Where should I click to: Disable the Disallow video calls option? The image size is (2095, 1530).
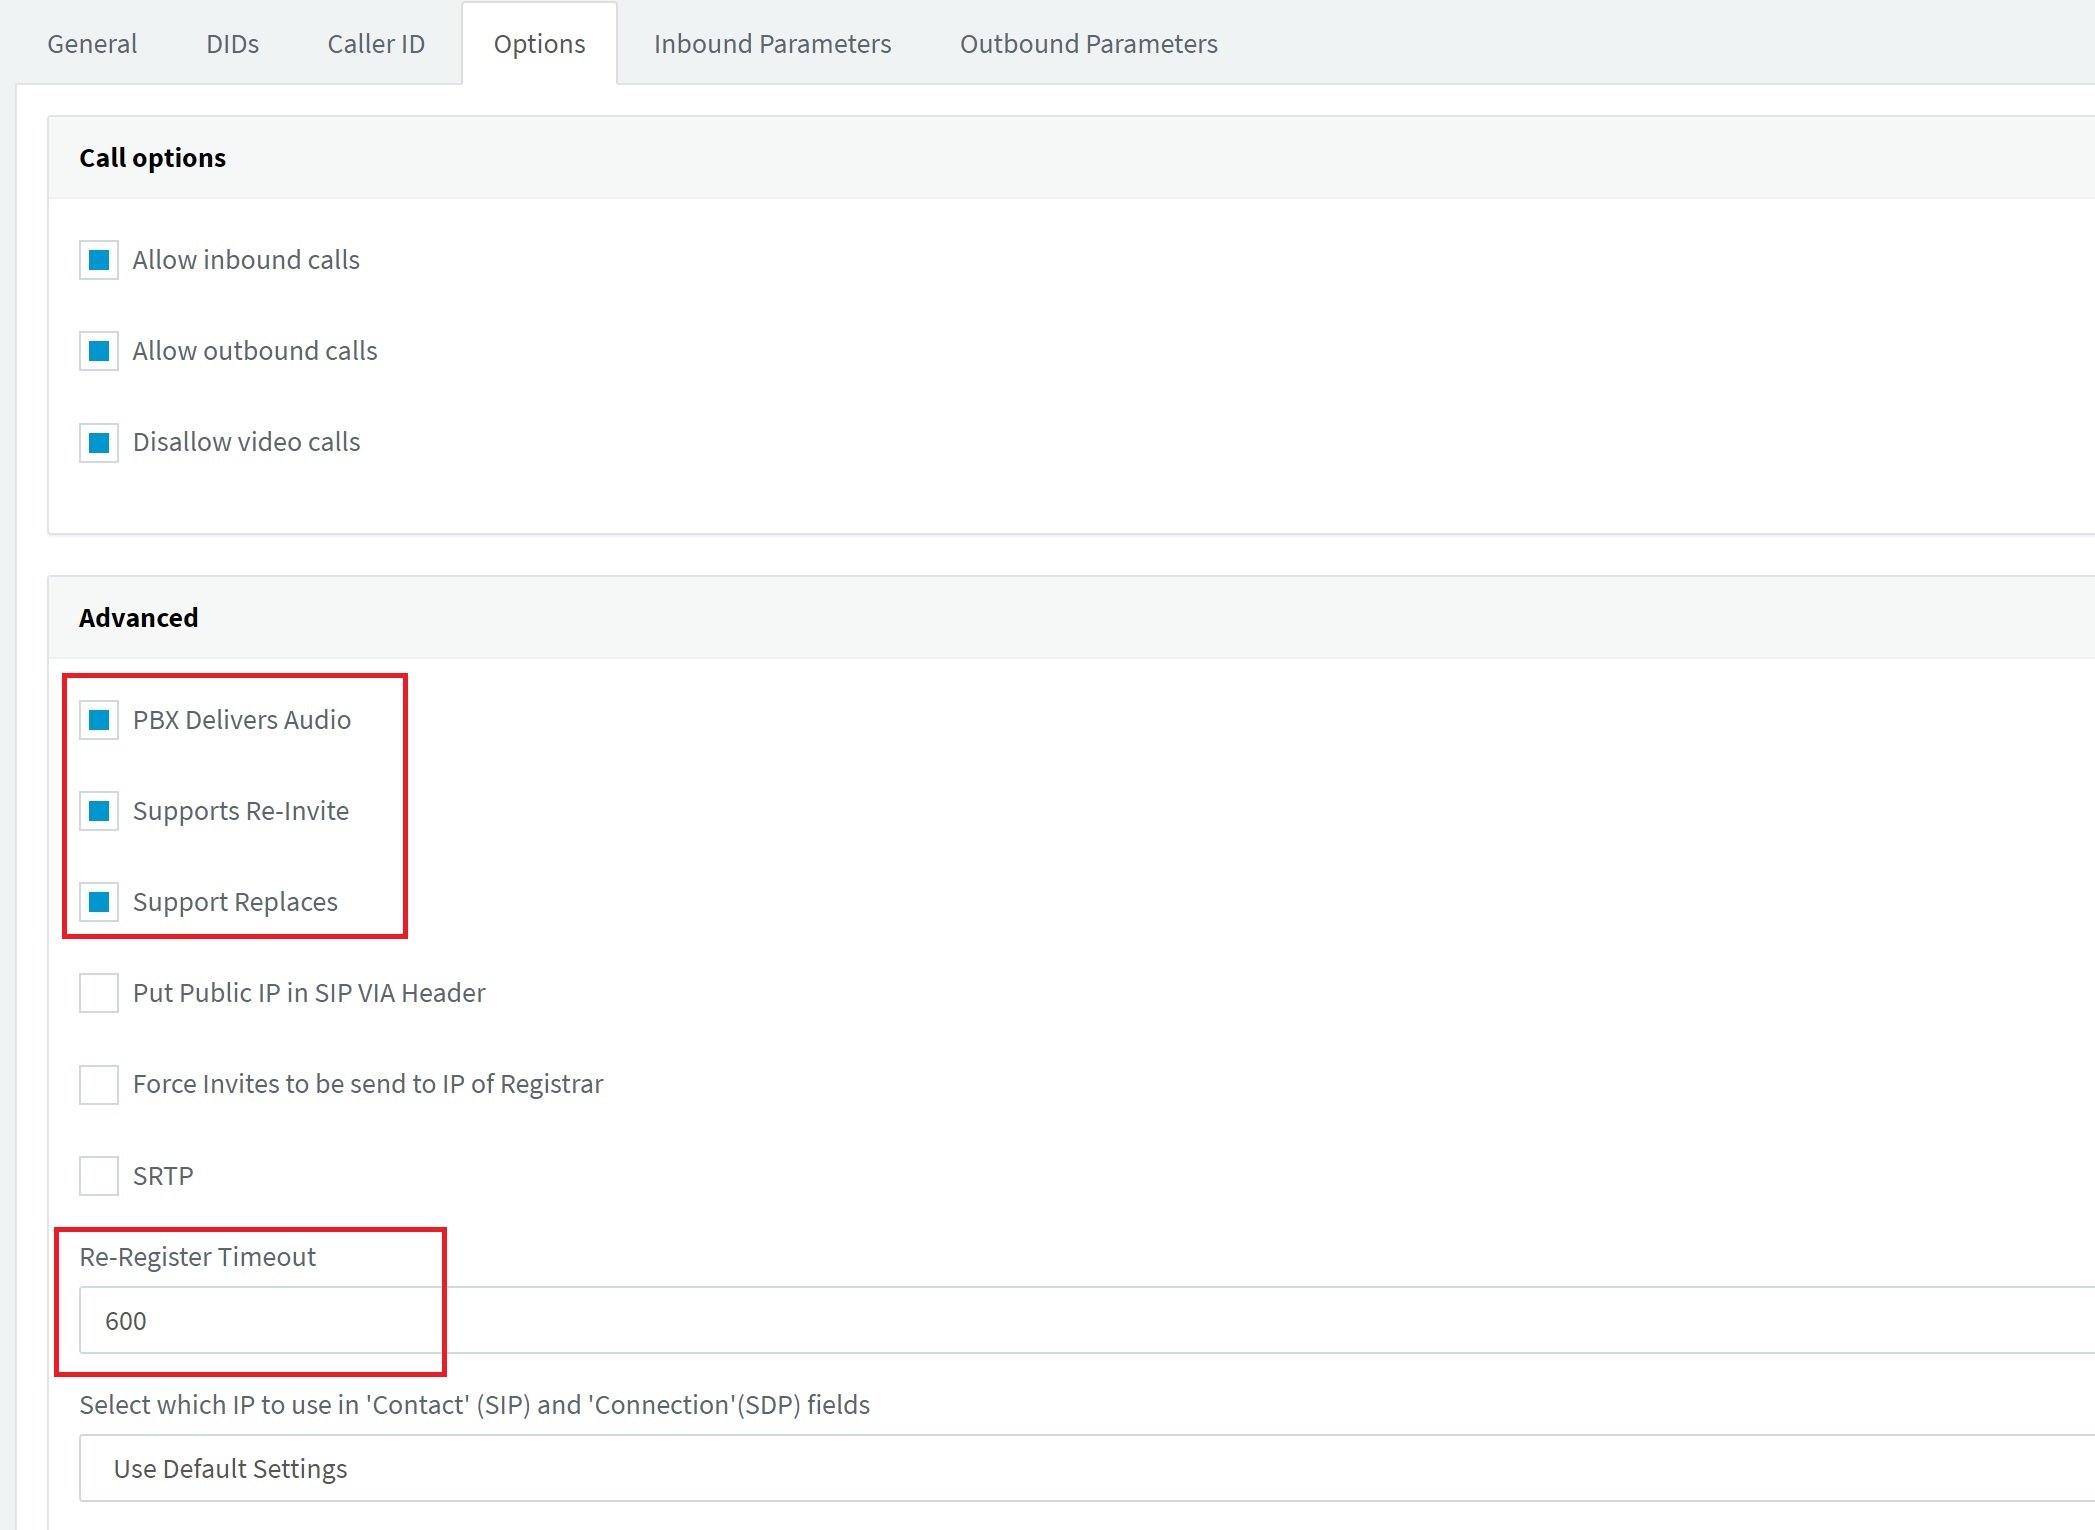coord(99,442)
